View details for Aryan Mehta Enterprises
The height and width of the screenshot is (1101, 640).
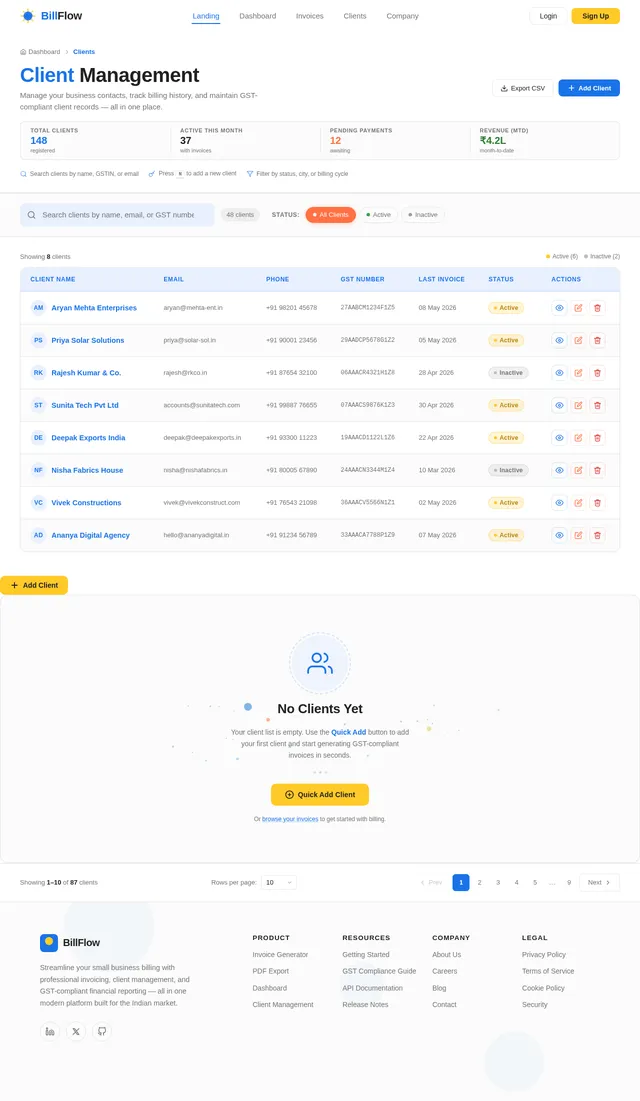pyautogui.click(x=559, y=308)
